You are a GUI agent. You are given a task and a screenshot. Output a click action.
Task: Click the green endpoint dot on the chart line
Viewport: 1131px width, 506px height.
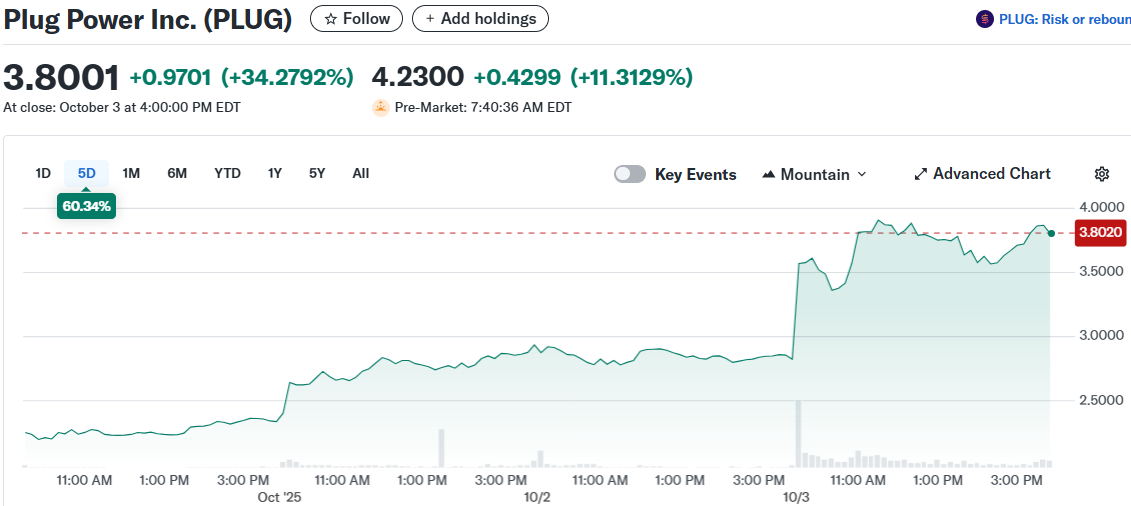(1050, 233)
